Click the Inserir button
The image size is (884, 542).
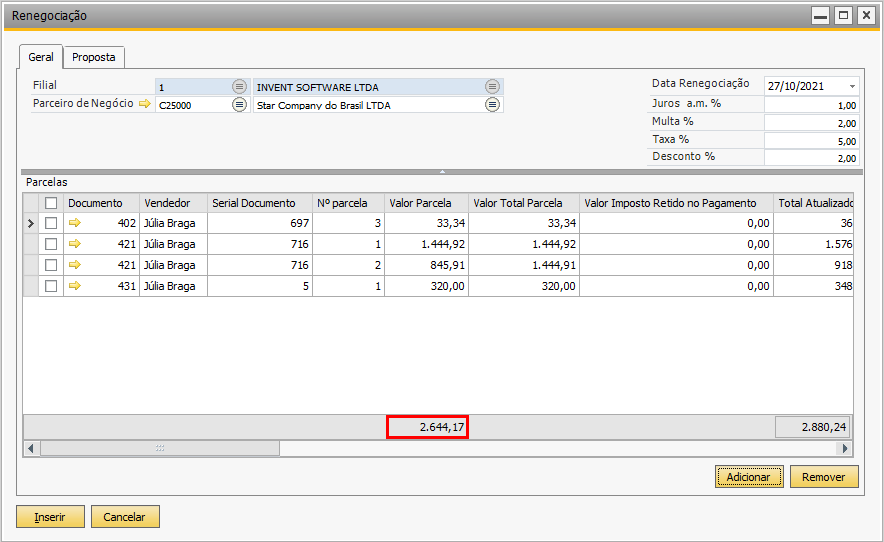(x=50, y=517)
